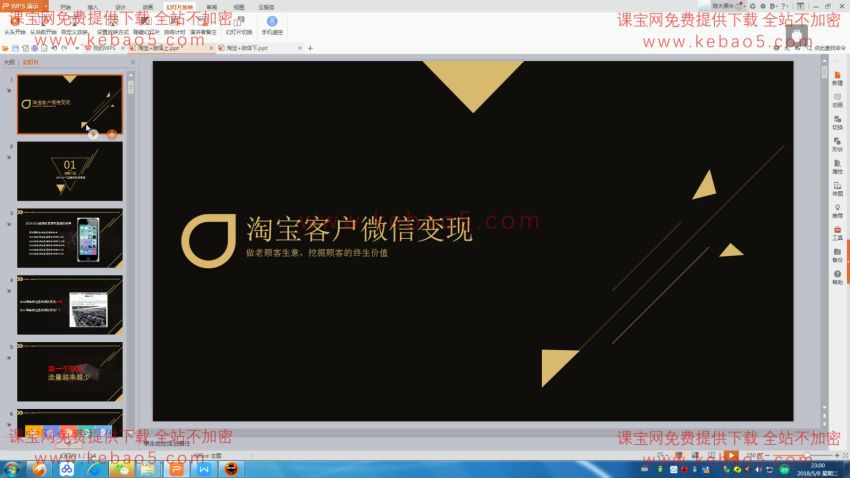Switch to the 插入 ribbon tab
The width and height of the screenshot is (850, 478).
pos(93,7)
